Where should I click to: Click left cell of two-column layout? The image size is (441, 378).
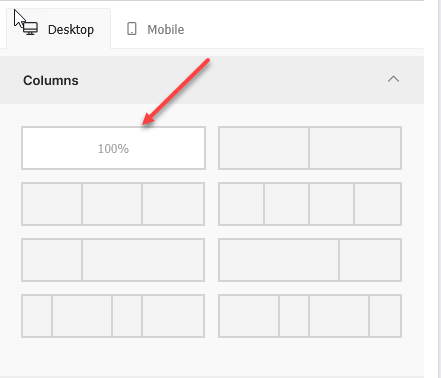264,148
